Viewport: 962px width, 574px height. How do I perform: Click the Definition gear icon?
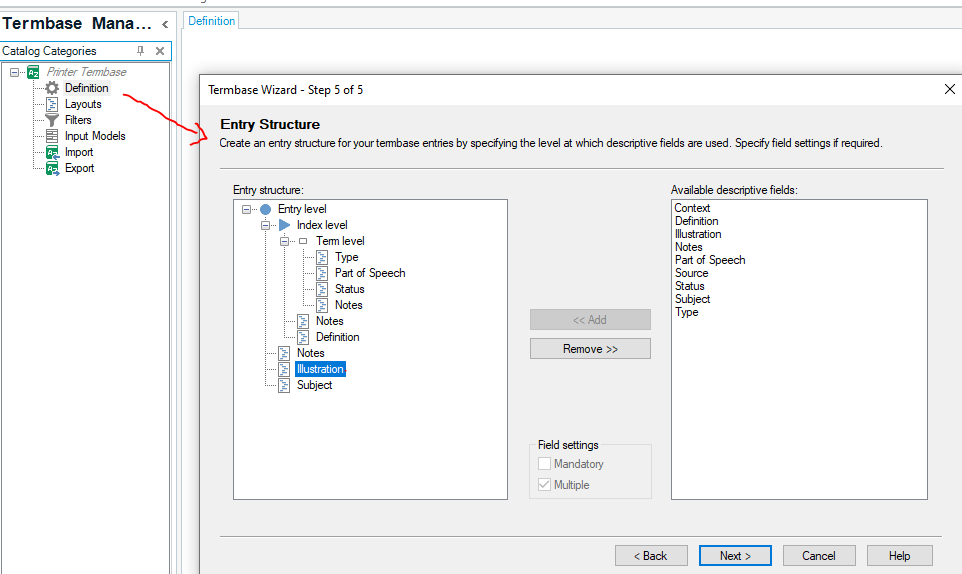pyautogui.click(x=52, y=88)
